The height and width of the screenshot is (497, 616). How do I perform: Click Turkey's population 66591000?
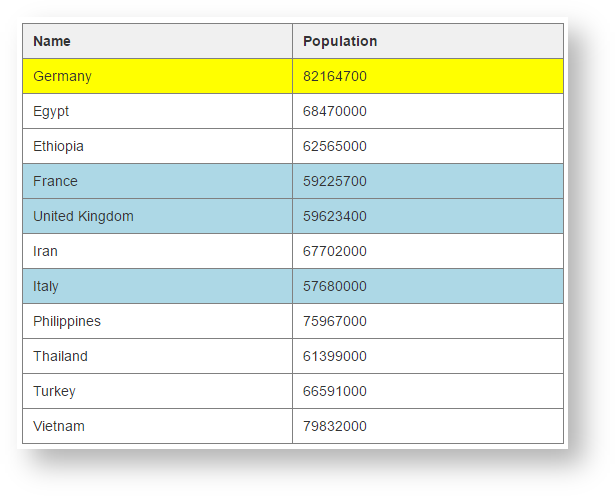coord(335,391)
